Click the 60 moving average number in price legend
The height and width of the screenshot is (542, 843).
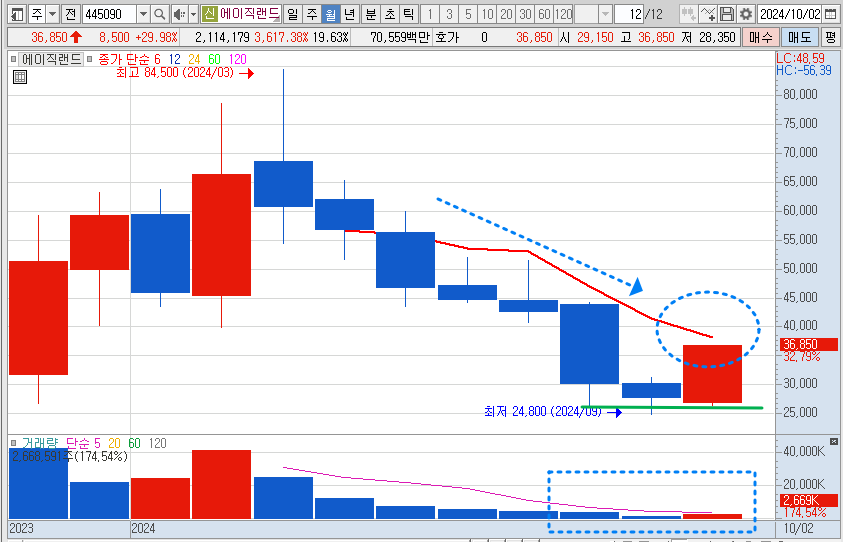click(215, 59)
